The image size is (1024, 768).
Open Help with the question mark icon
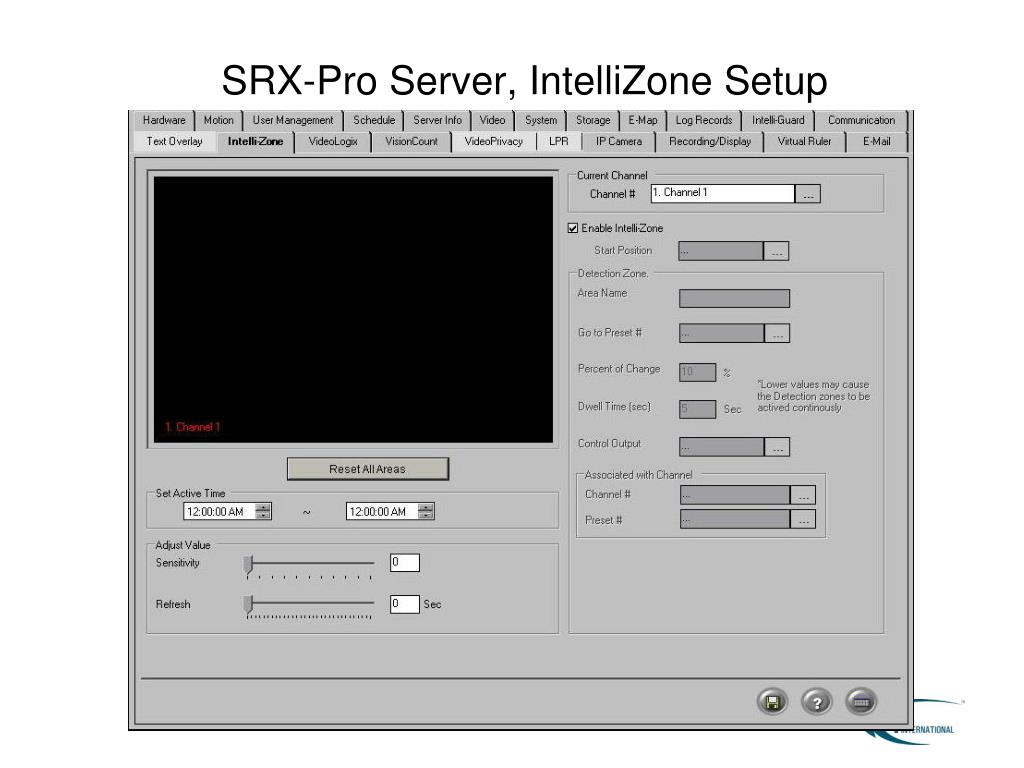(x=816, y=702)
